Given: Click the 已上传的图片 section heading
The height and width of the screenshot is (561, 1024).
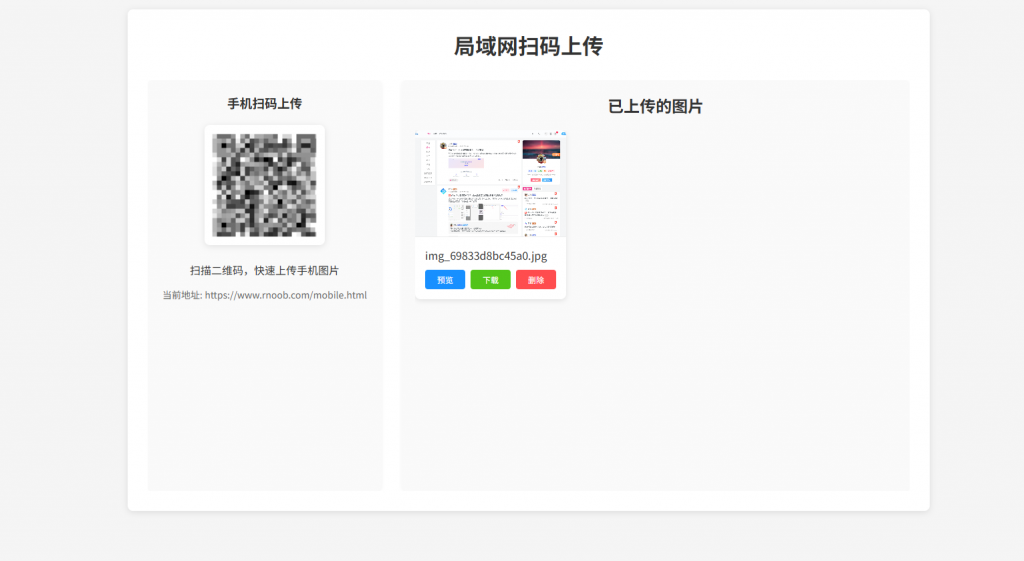Looking at the screenshot, I should 655,107.
